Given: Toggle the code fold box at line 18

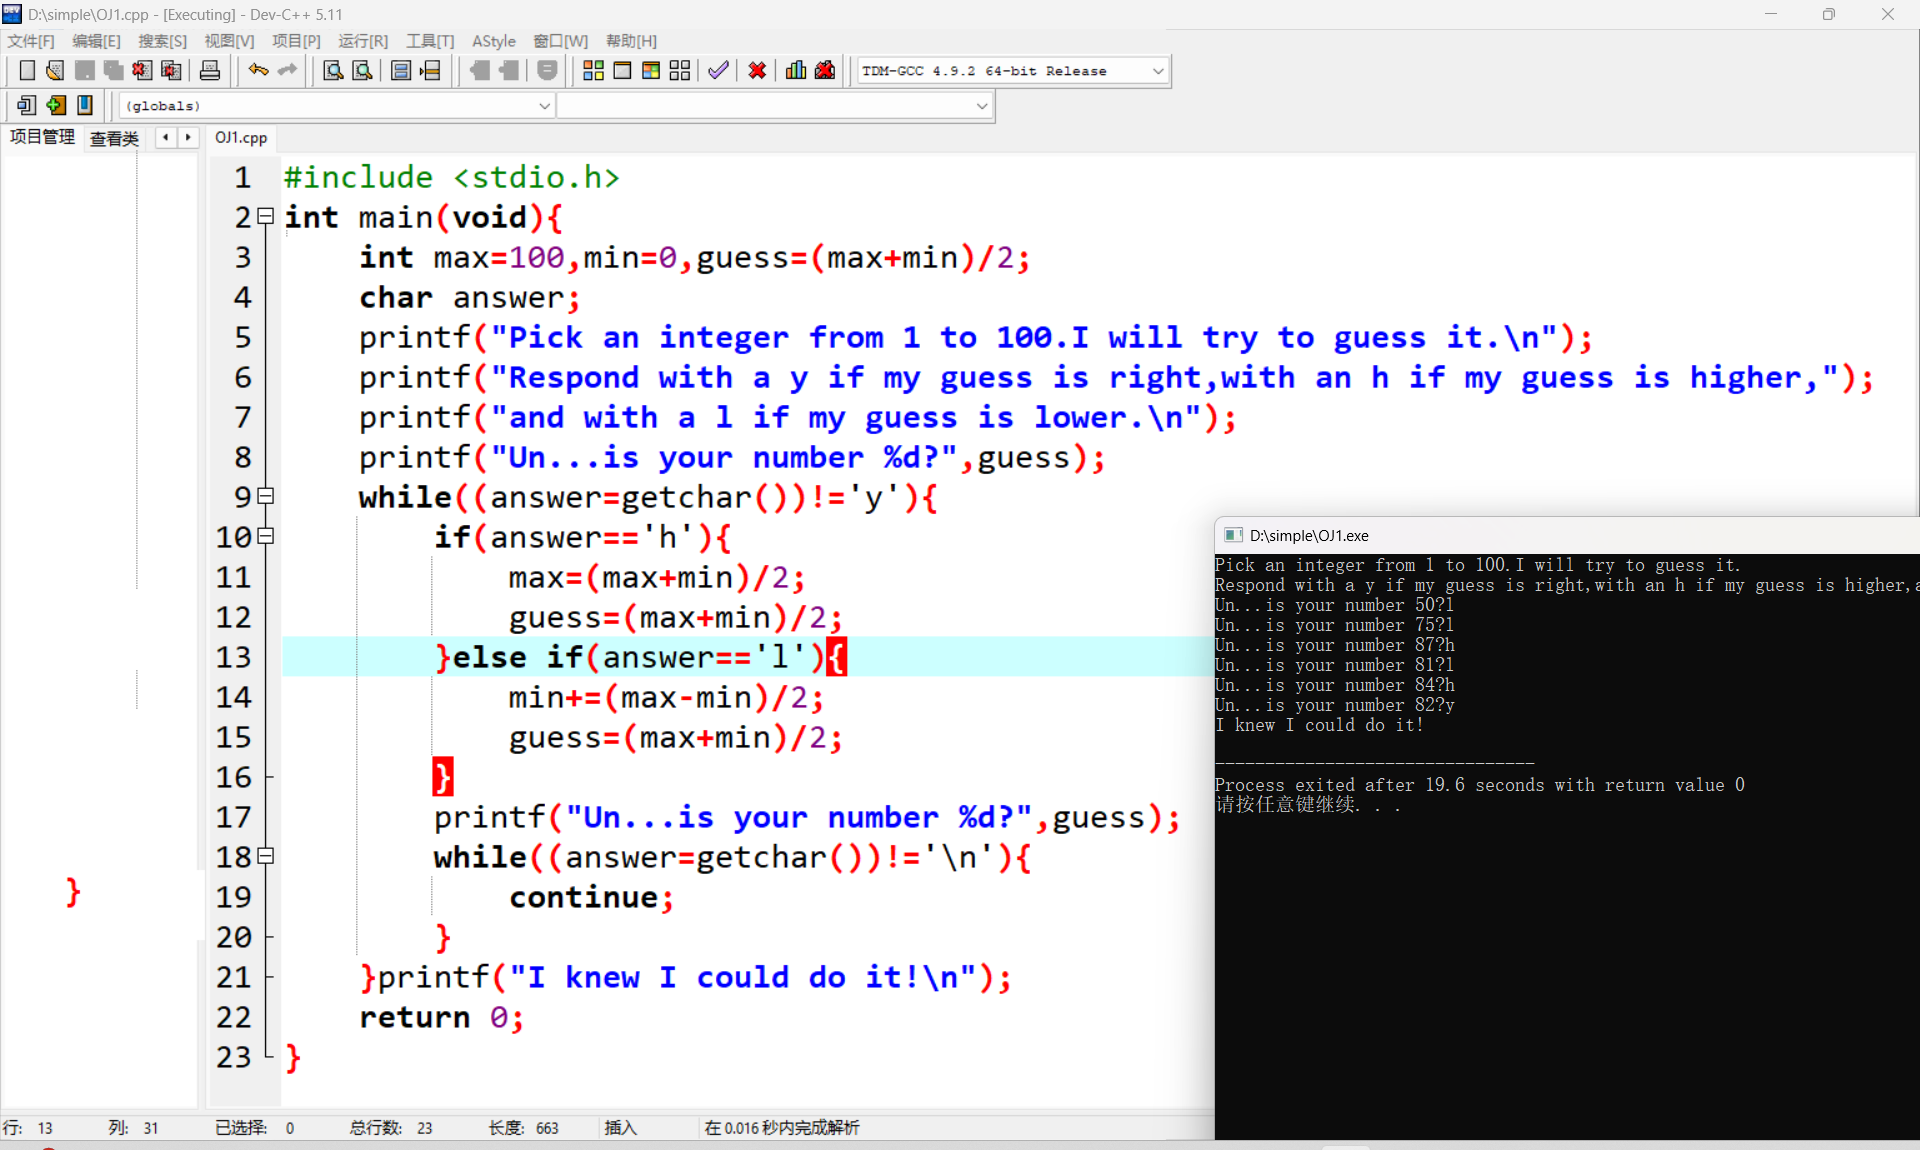Looking at the screenshot, I should pos(266,856).
